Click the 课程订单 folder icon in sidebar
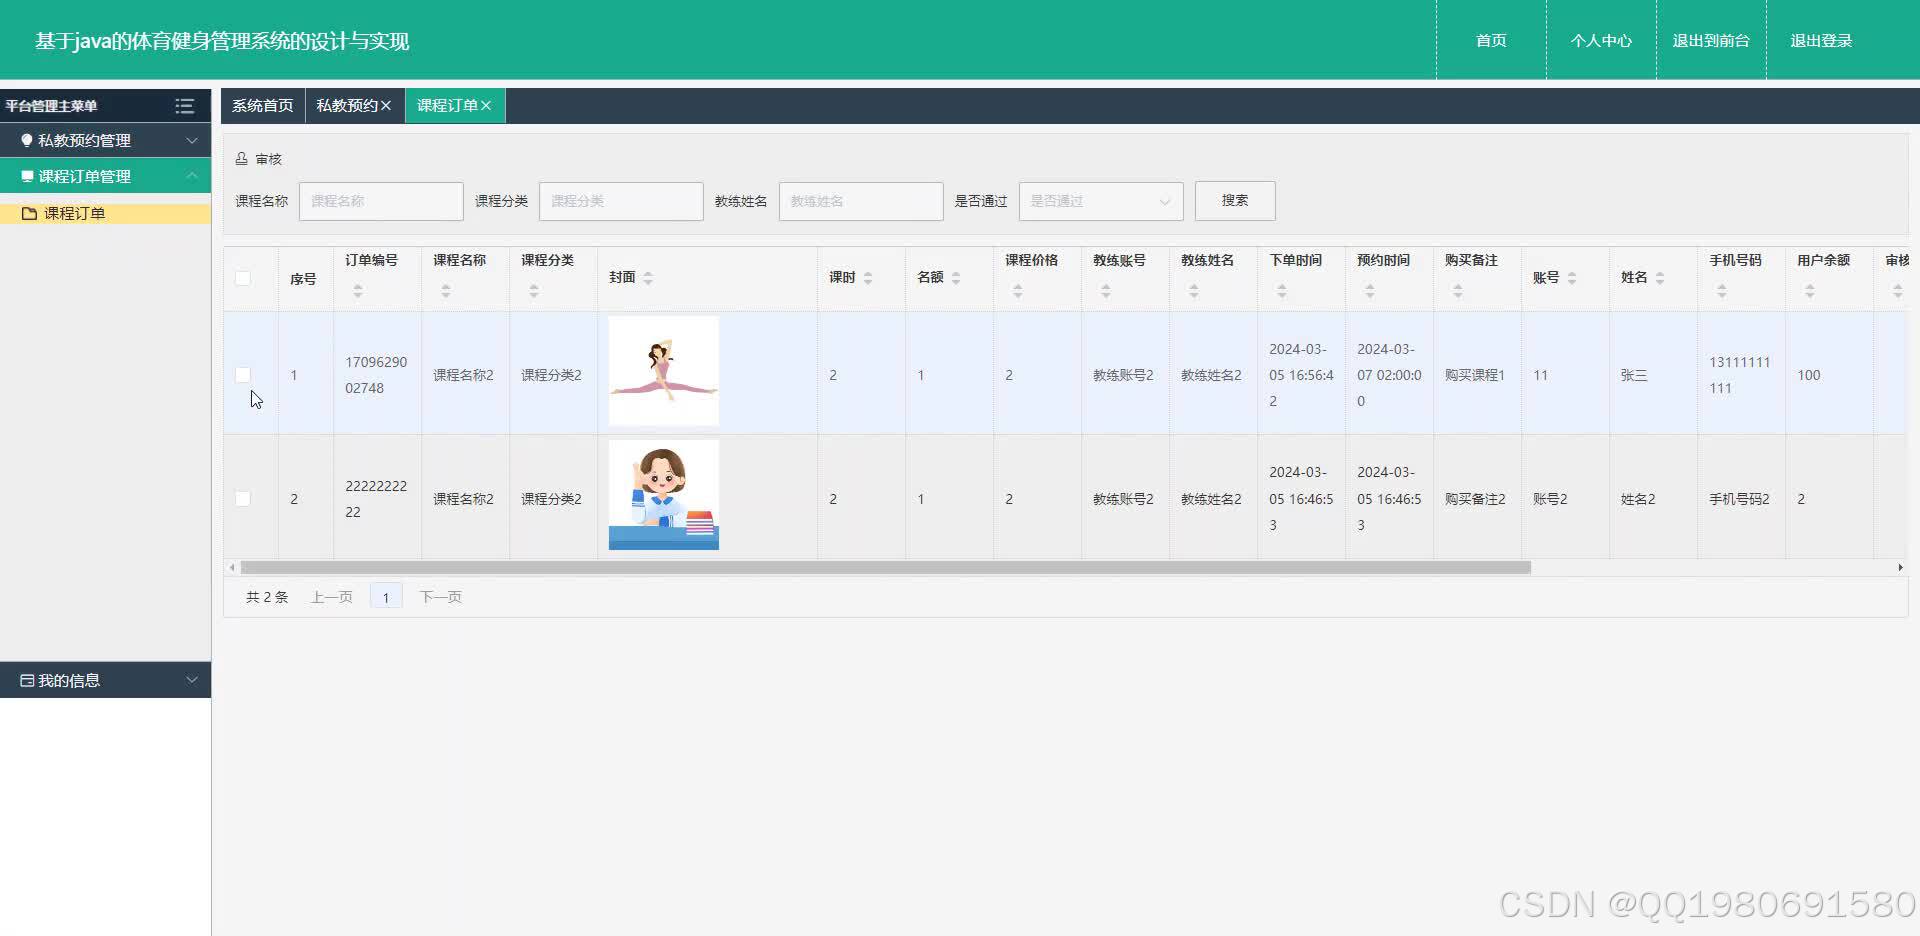Image resolution: width=1920 pixels, height=936 pixels. click(28, 213)
